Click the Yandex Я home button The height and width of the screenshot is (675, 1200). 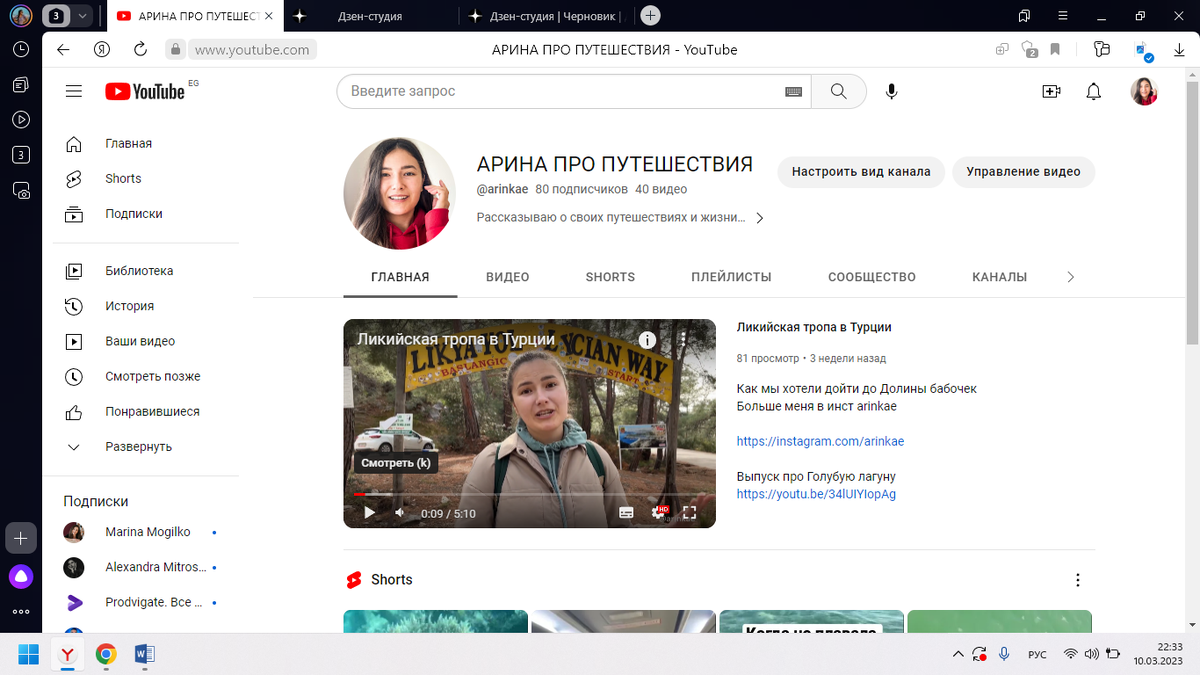[101, 49]
